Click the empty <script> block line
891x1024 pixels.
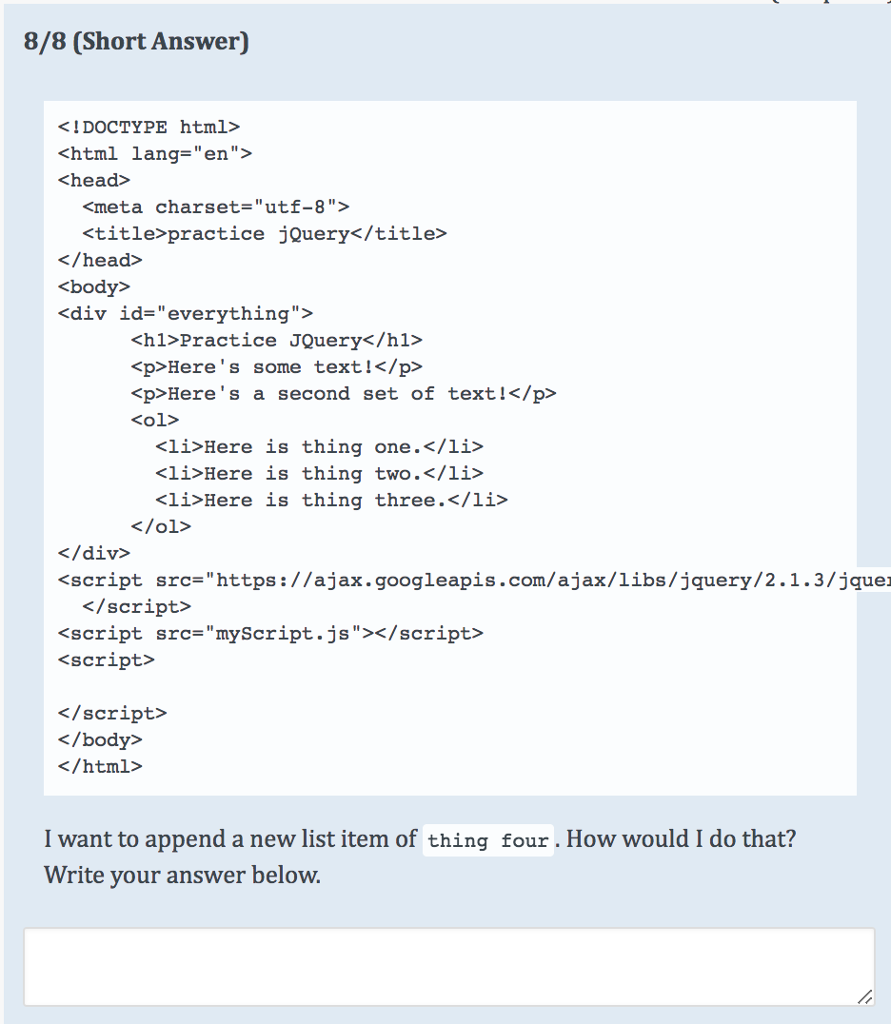coord(100,660)
